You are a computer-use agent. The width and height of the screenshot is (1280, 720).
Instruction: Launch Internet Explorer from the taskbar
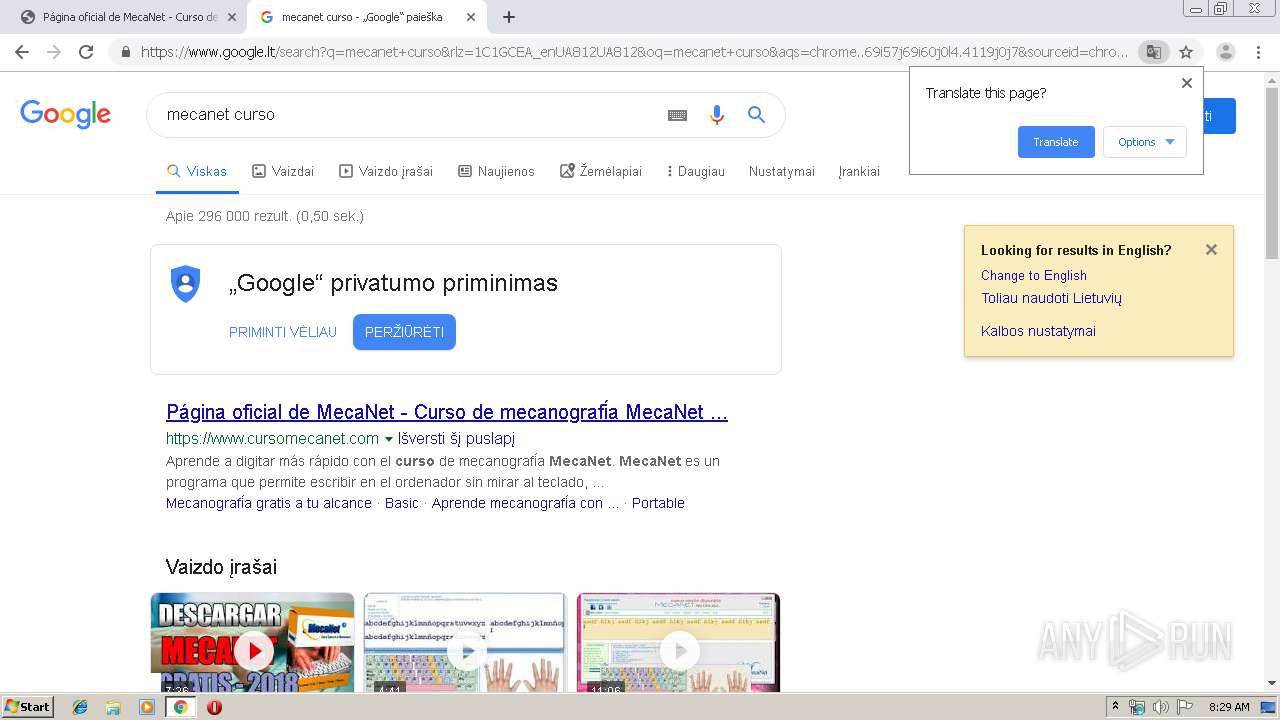[80, 707]
